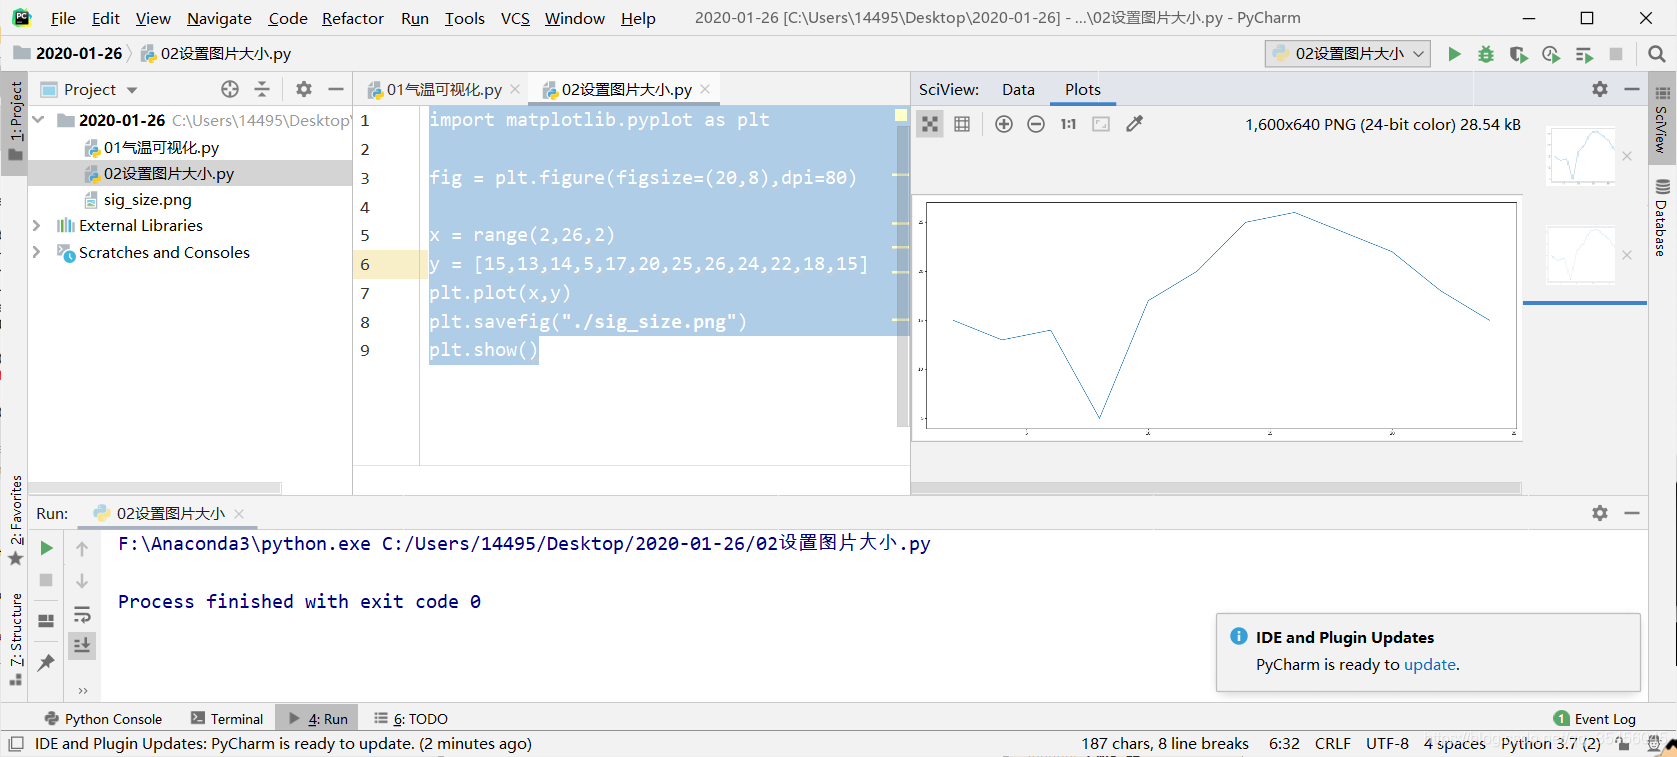Open the File menu

[63, 18]
